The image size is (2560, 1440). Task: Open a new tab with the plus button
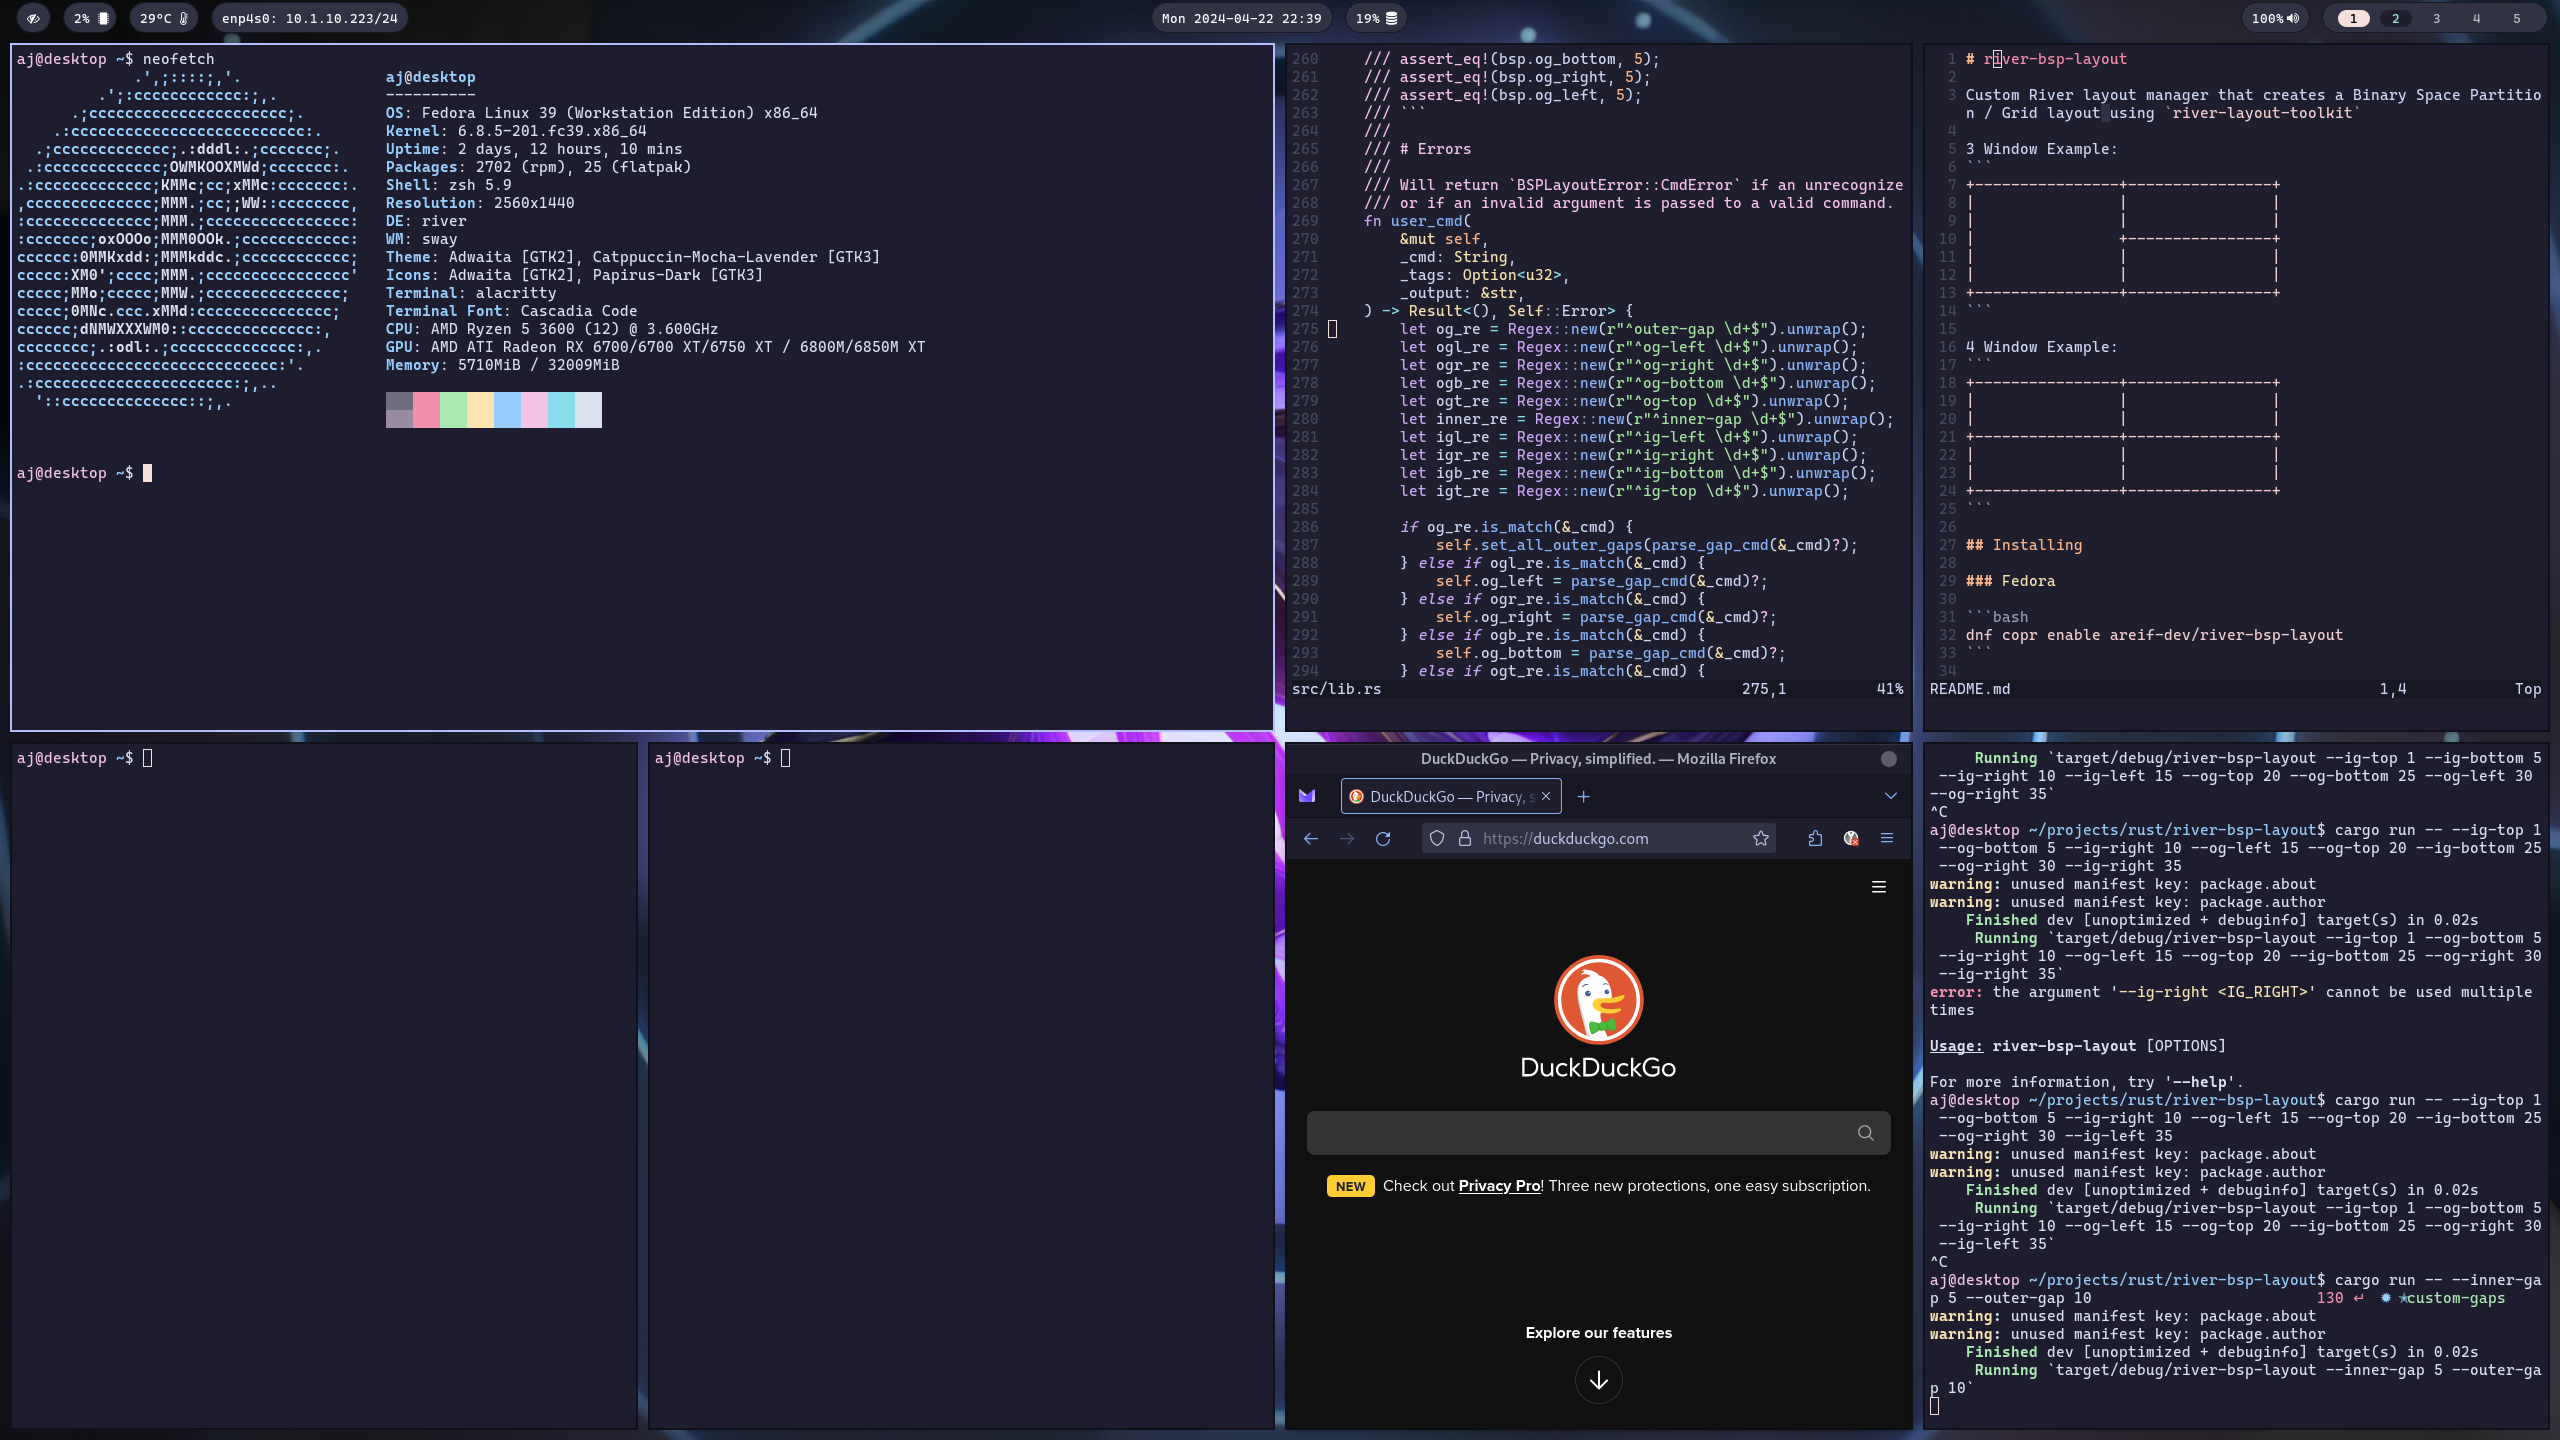(x=1583, y=796)
